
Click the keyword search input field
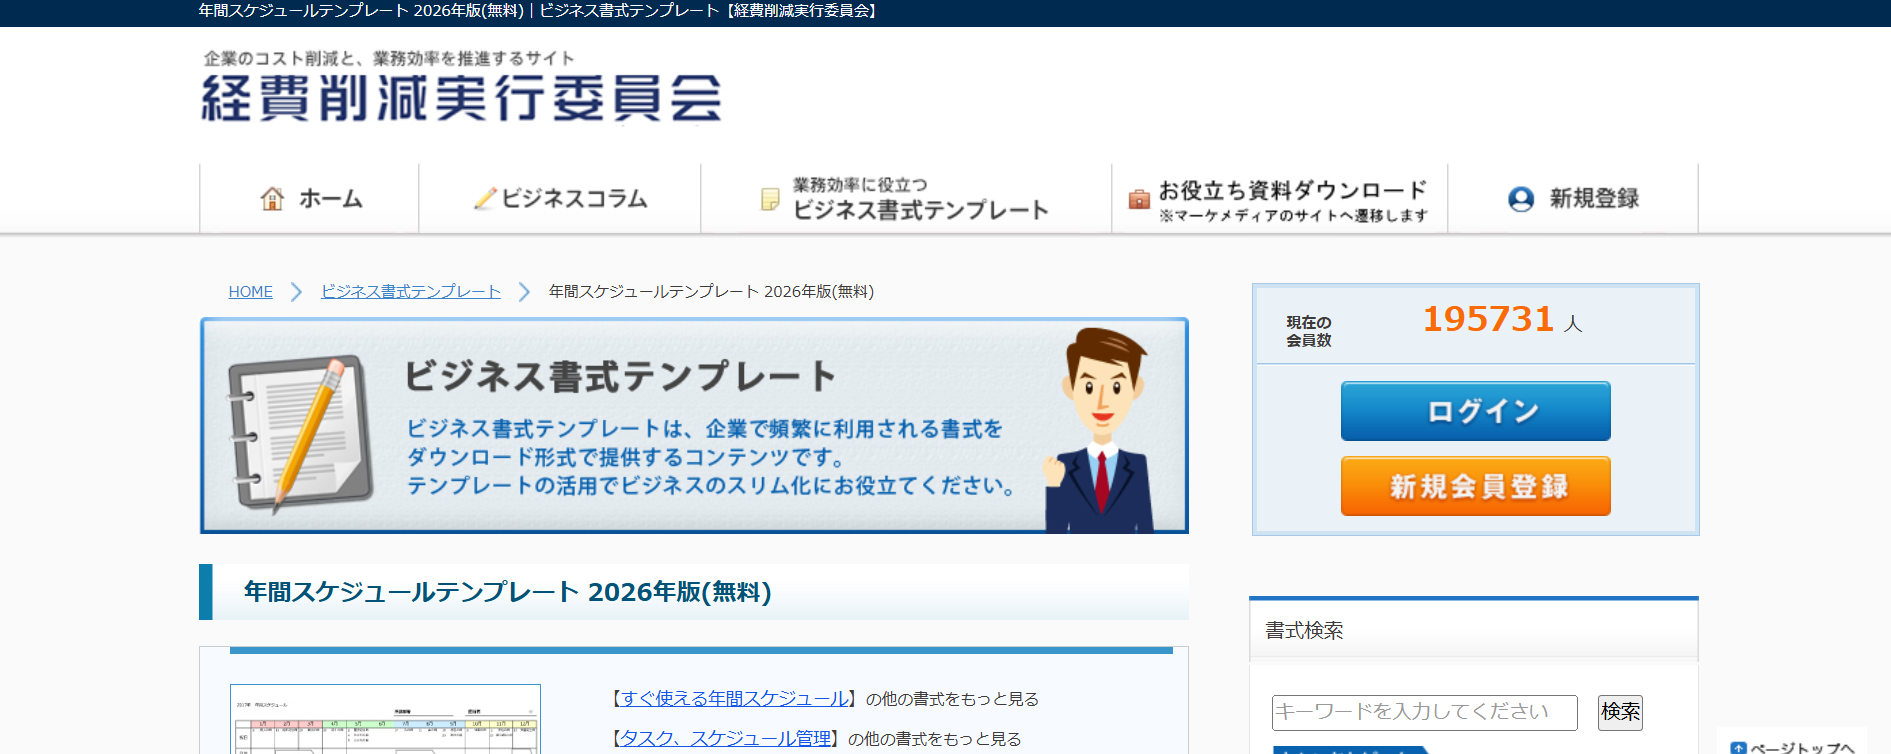point(1423,712)
